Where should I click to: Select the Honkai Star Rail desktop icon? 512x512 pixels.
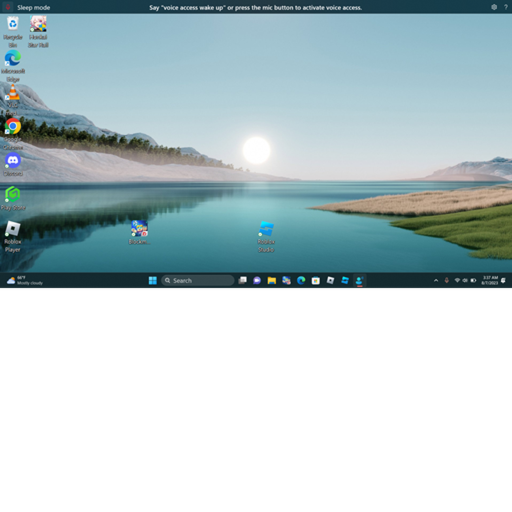(38, 32)
